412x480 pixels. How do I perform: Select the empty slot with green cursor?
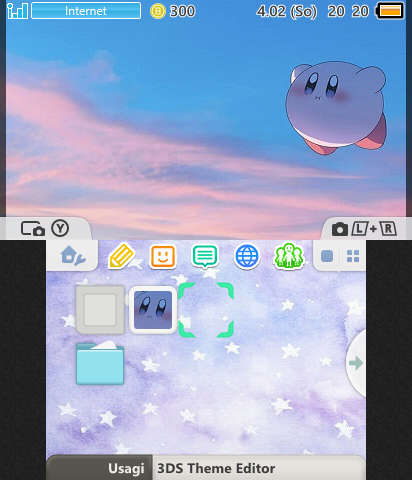(206, 310)
